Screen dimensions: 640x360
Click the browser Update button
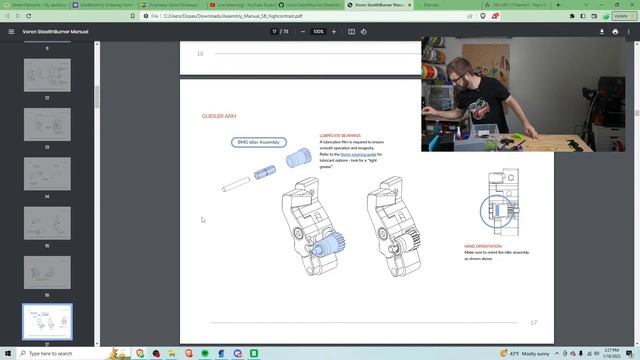coord(624,16)
